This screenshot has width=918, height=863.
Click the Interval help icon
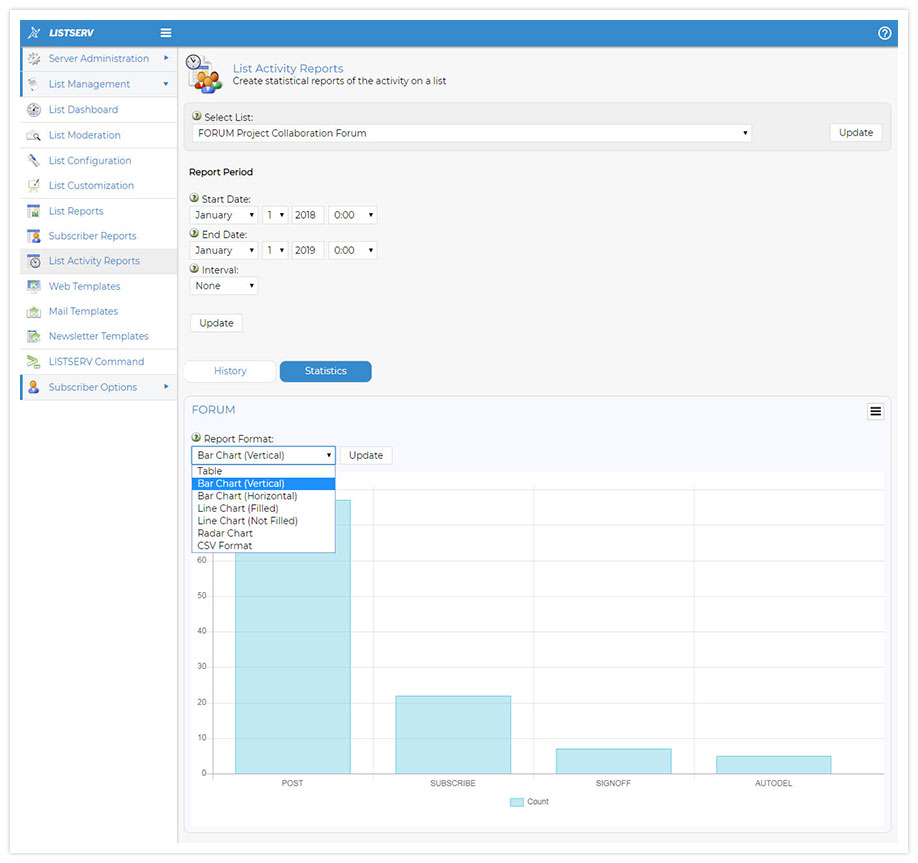(194, 269)
